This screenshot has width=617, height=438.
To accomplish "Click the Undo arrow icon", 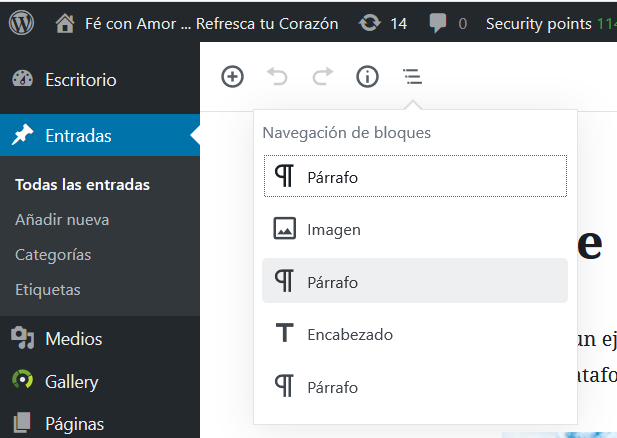I will click(277, 76).
